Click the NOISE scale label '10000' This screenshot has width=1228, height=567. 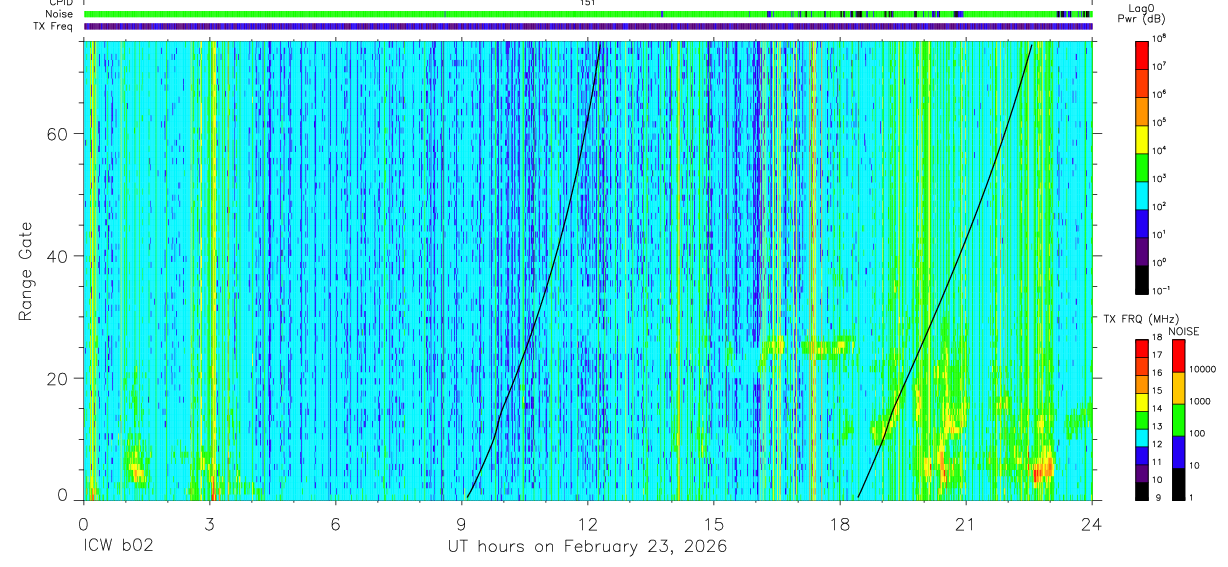point(1203,370)
